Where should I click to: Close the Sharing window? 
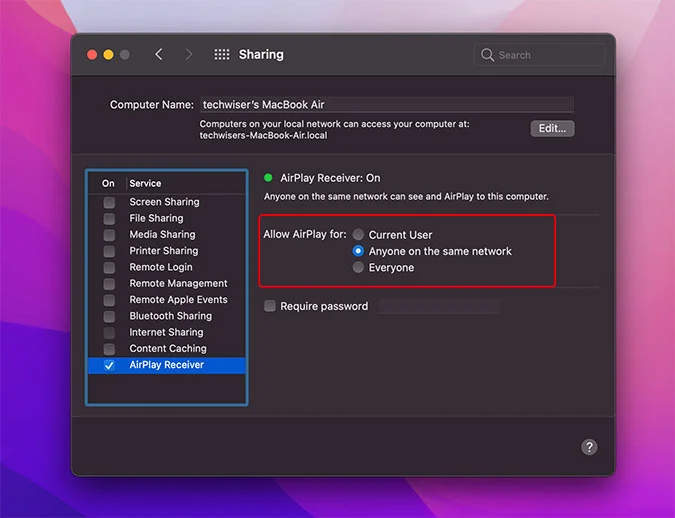point(92,55)
